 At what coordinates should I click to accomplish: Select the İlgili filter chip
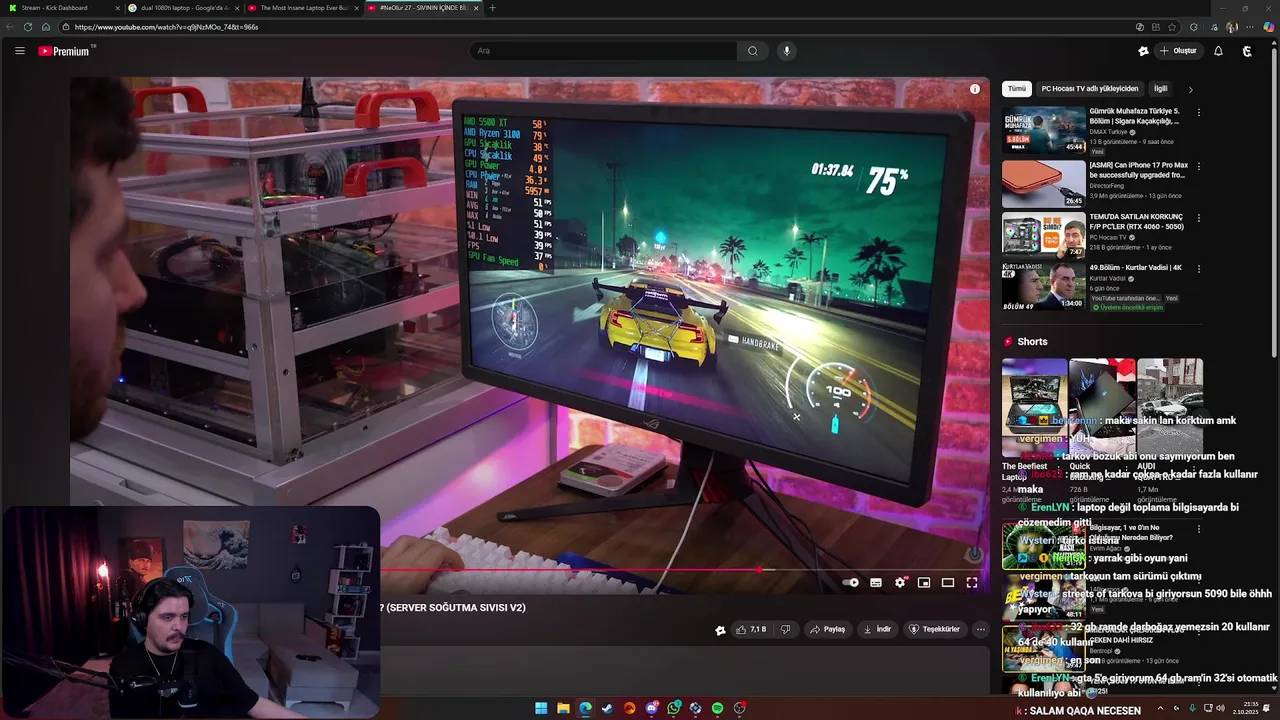pos(1161,88)
